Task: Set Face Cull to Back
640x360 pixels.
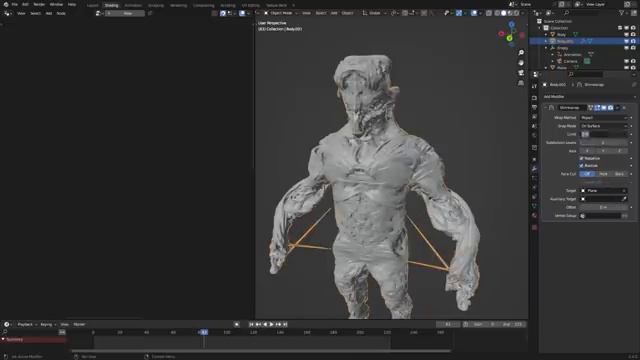Action: (x=619, y=174)
